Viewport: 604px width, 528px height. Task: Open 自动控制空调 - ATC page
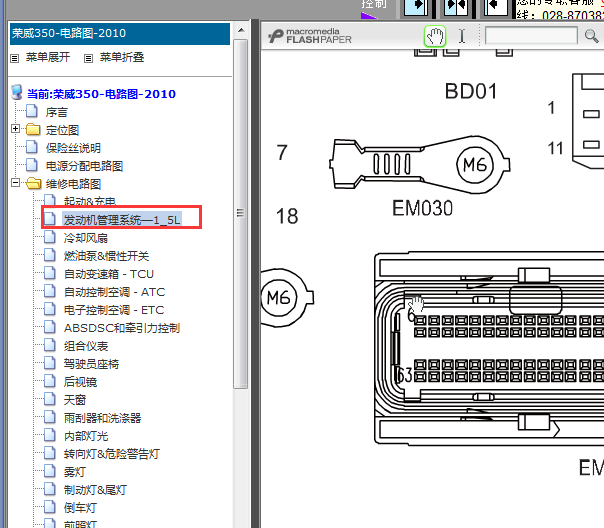pos(114,292)
